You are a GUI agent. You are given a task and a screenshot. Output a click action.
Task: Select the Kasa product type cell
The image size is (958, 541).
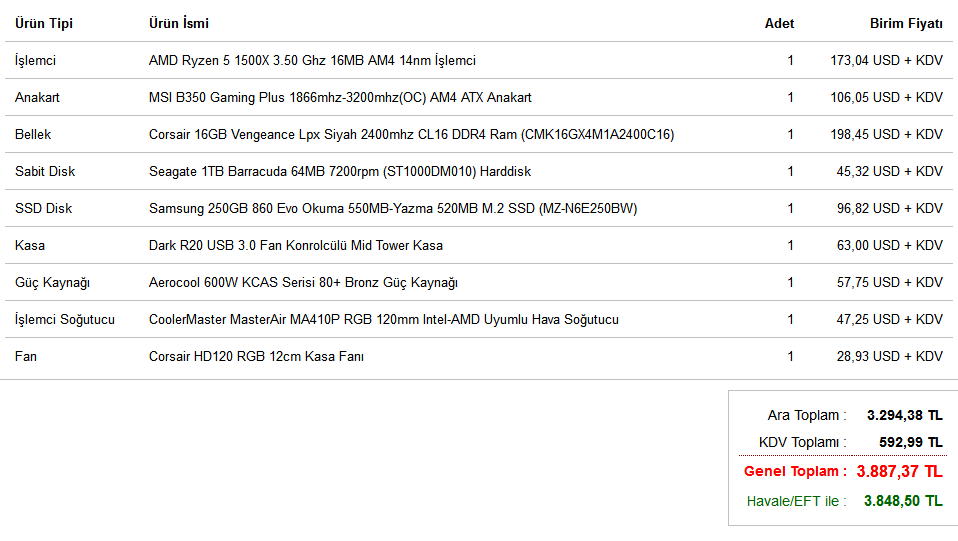pyautogui.click(x=30, y=245)
